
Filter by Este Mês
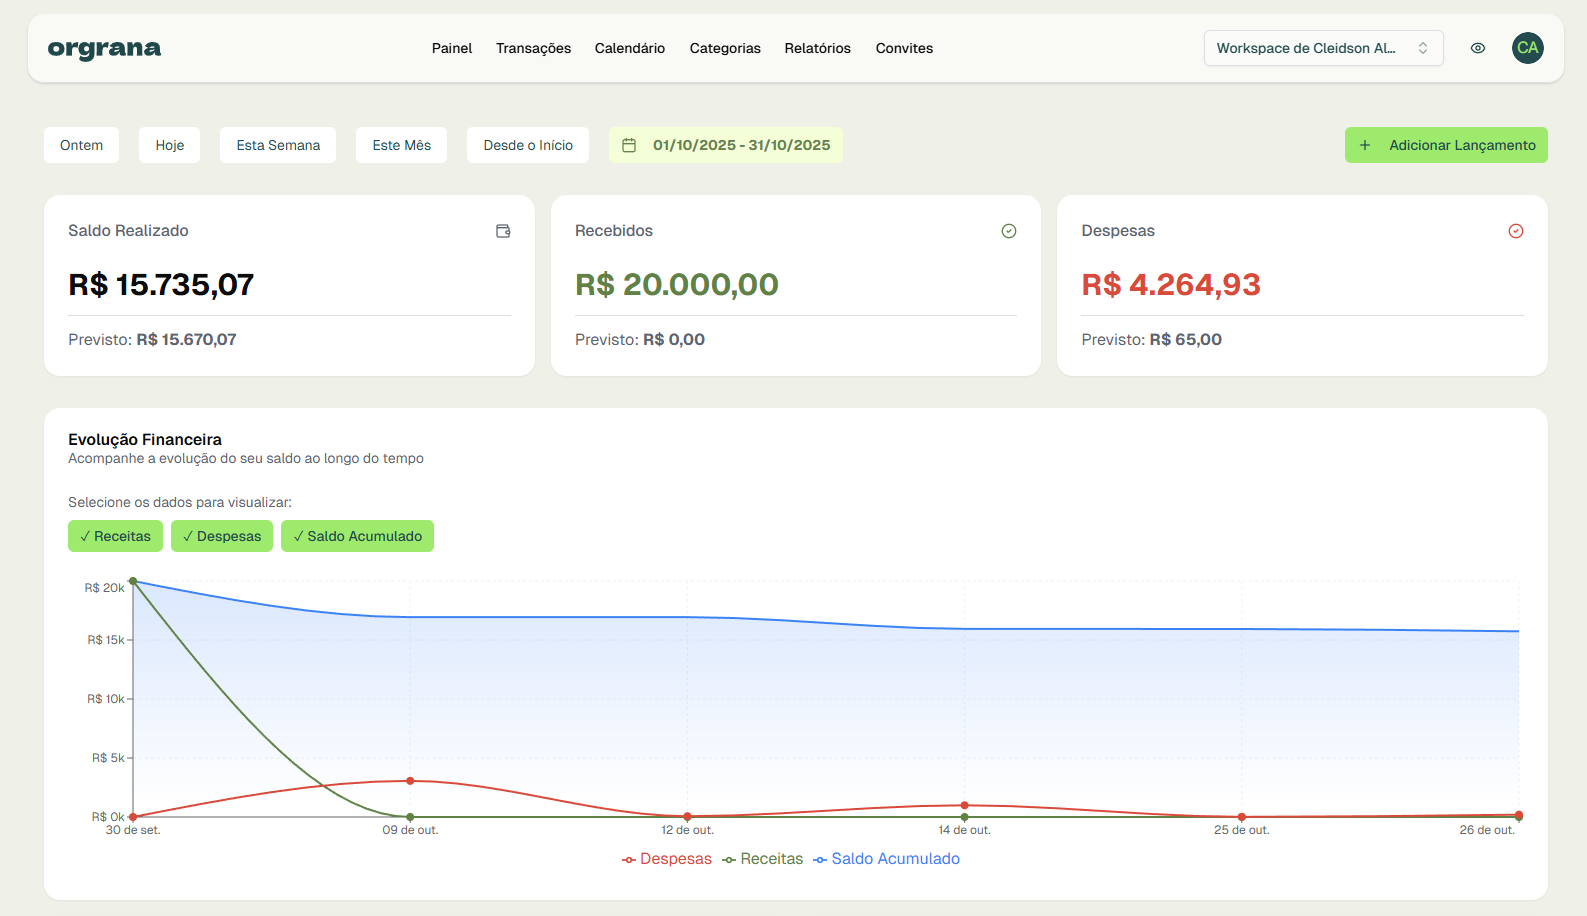click(401, 145)
